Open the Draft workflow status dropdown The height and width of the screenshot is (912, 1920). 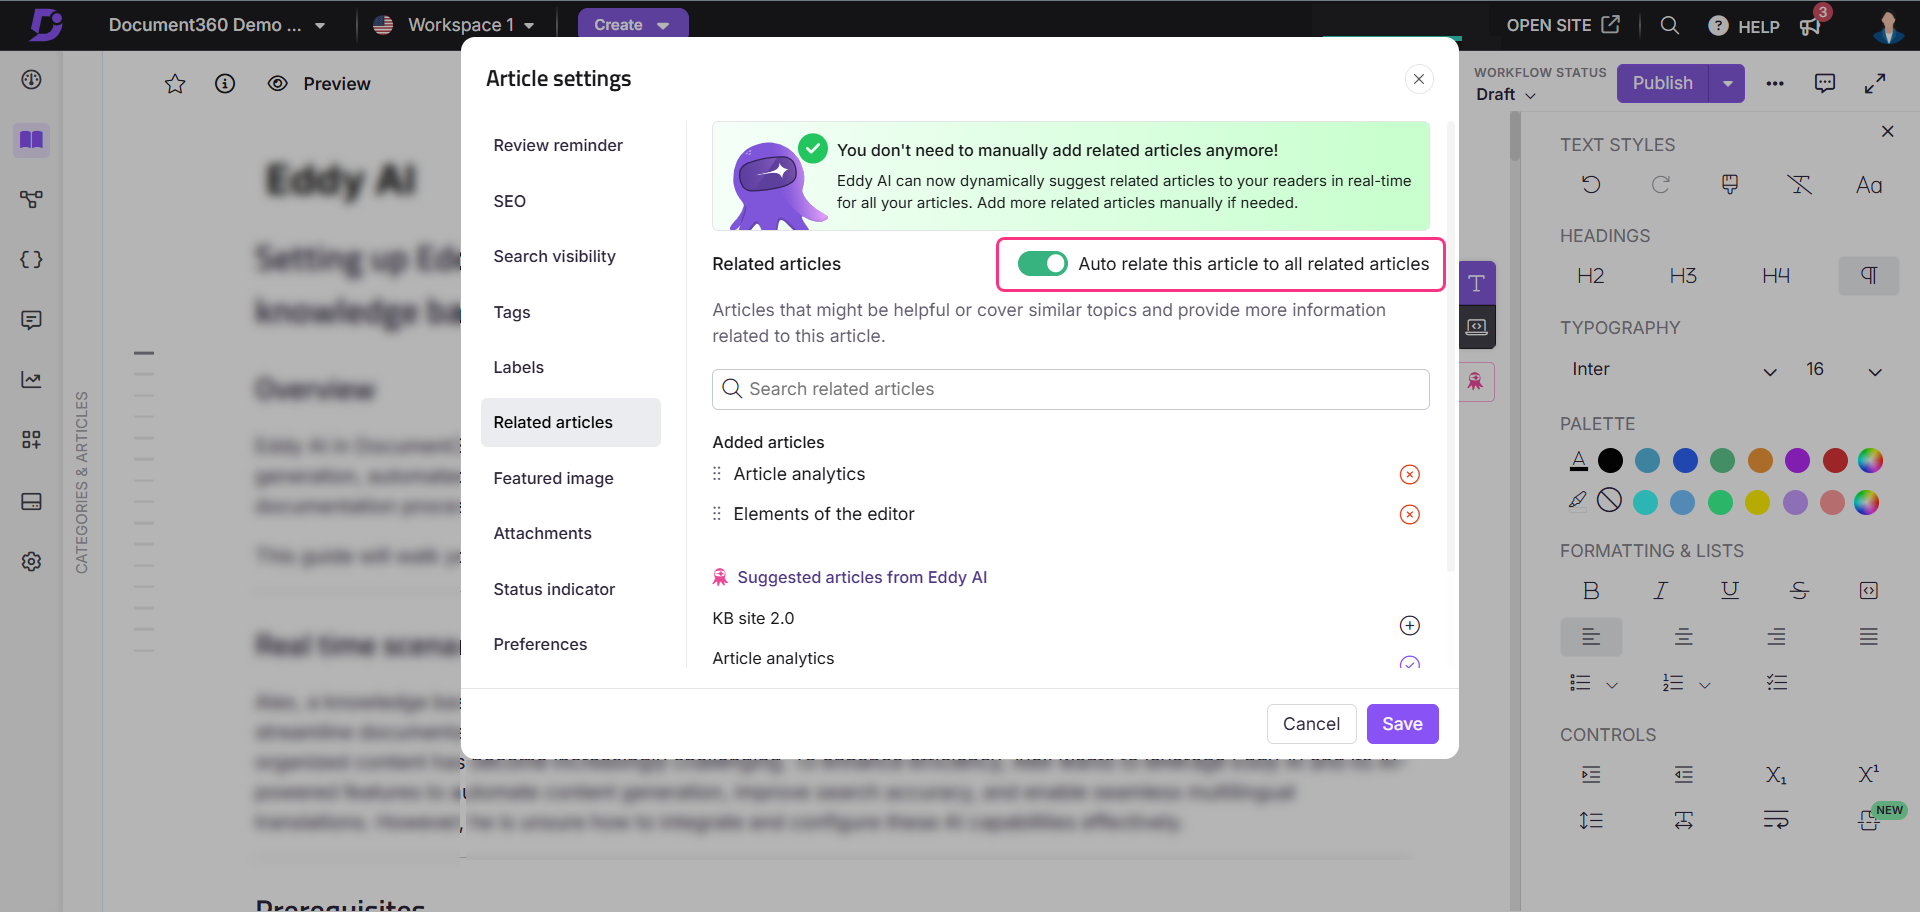tap(1505, 94)
